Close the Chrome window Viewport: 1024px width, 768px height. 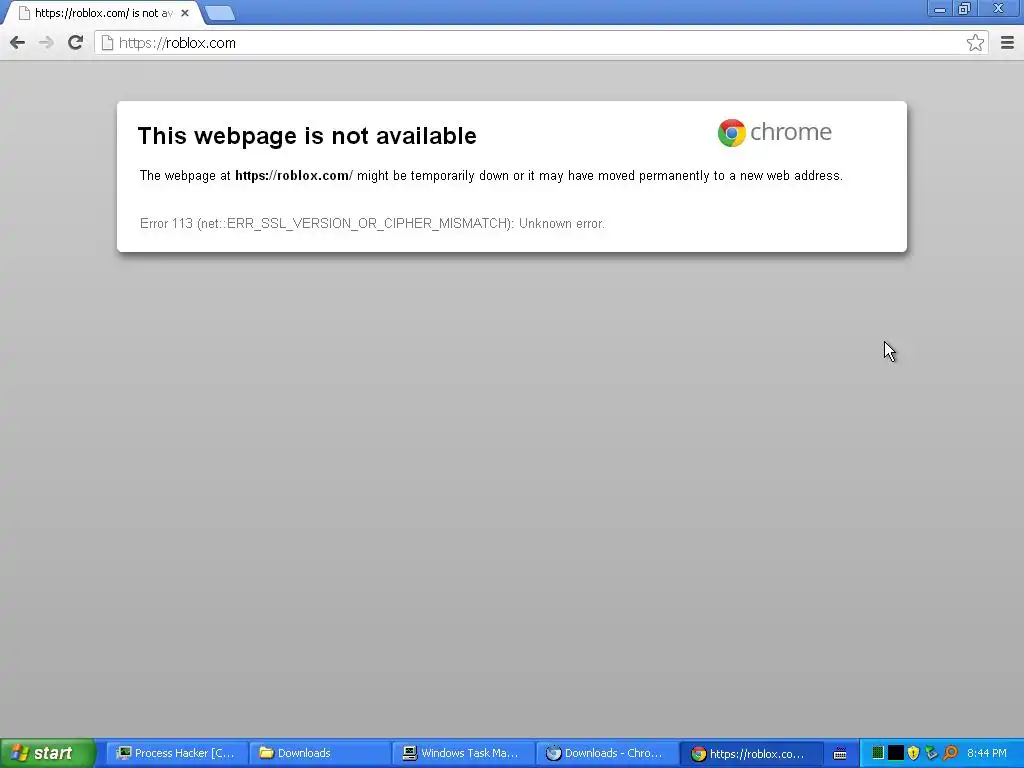click(x=998, y=9)
